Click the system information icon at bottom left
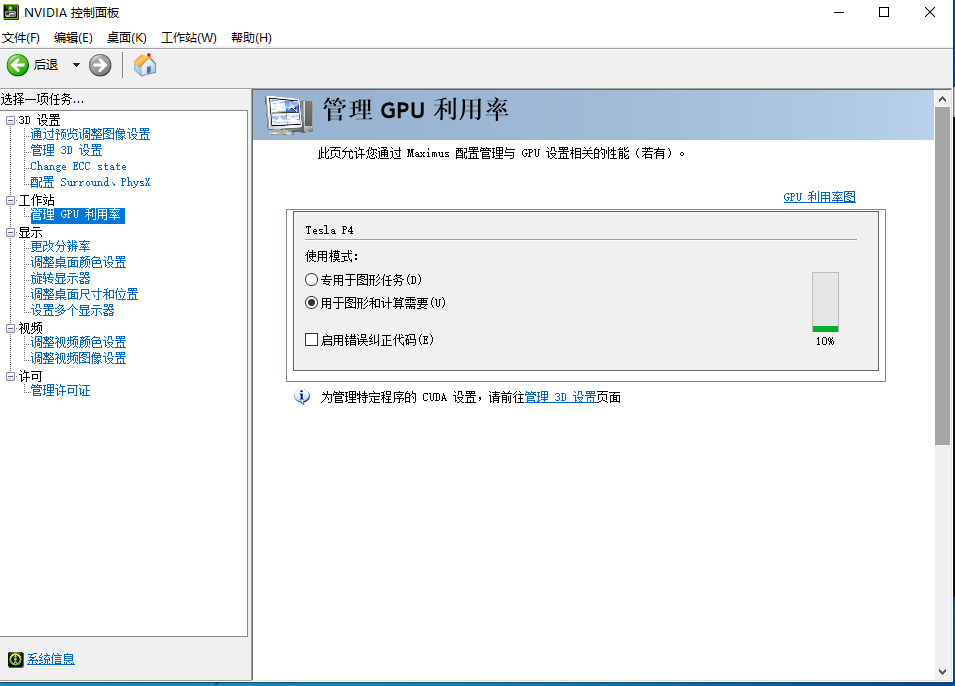Screen dimensions: 955x686 (x=16, y=659)
